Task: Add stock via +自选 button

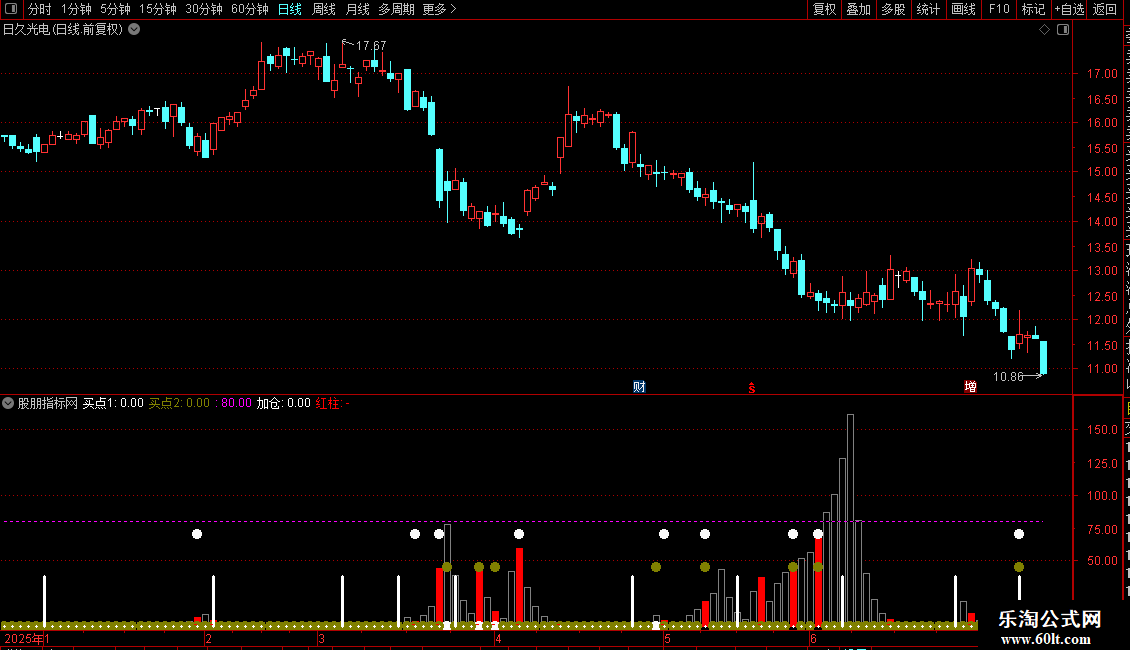Action: point(1069,9)
